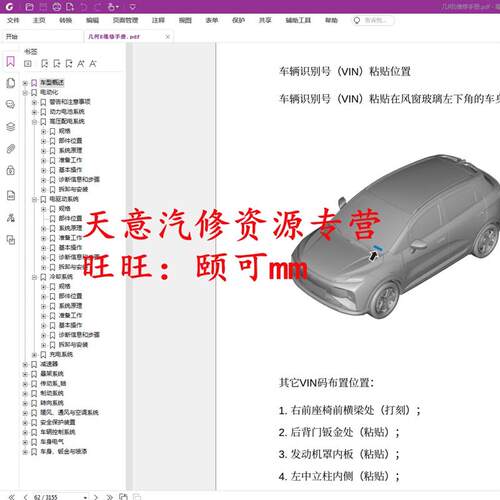Open the 帮助 ribbon tab

(x=331, y=20)
